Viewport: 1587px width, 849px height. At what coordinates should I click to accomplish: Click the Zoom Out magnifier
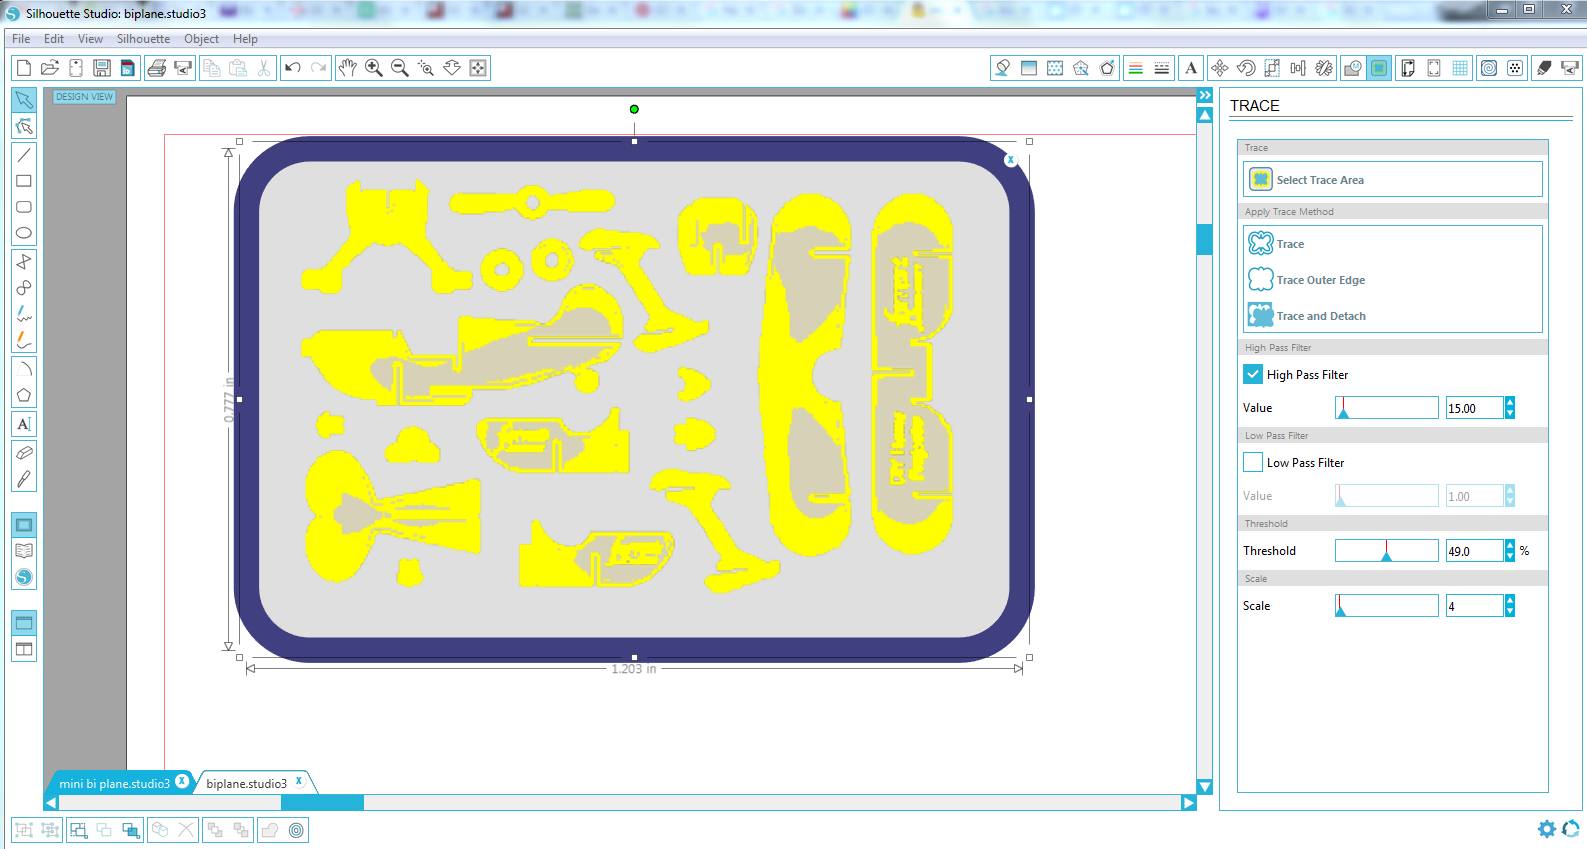click(399, 68)
